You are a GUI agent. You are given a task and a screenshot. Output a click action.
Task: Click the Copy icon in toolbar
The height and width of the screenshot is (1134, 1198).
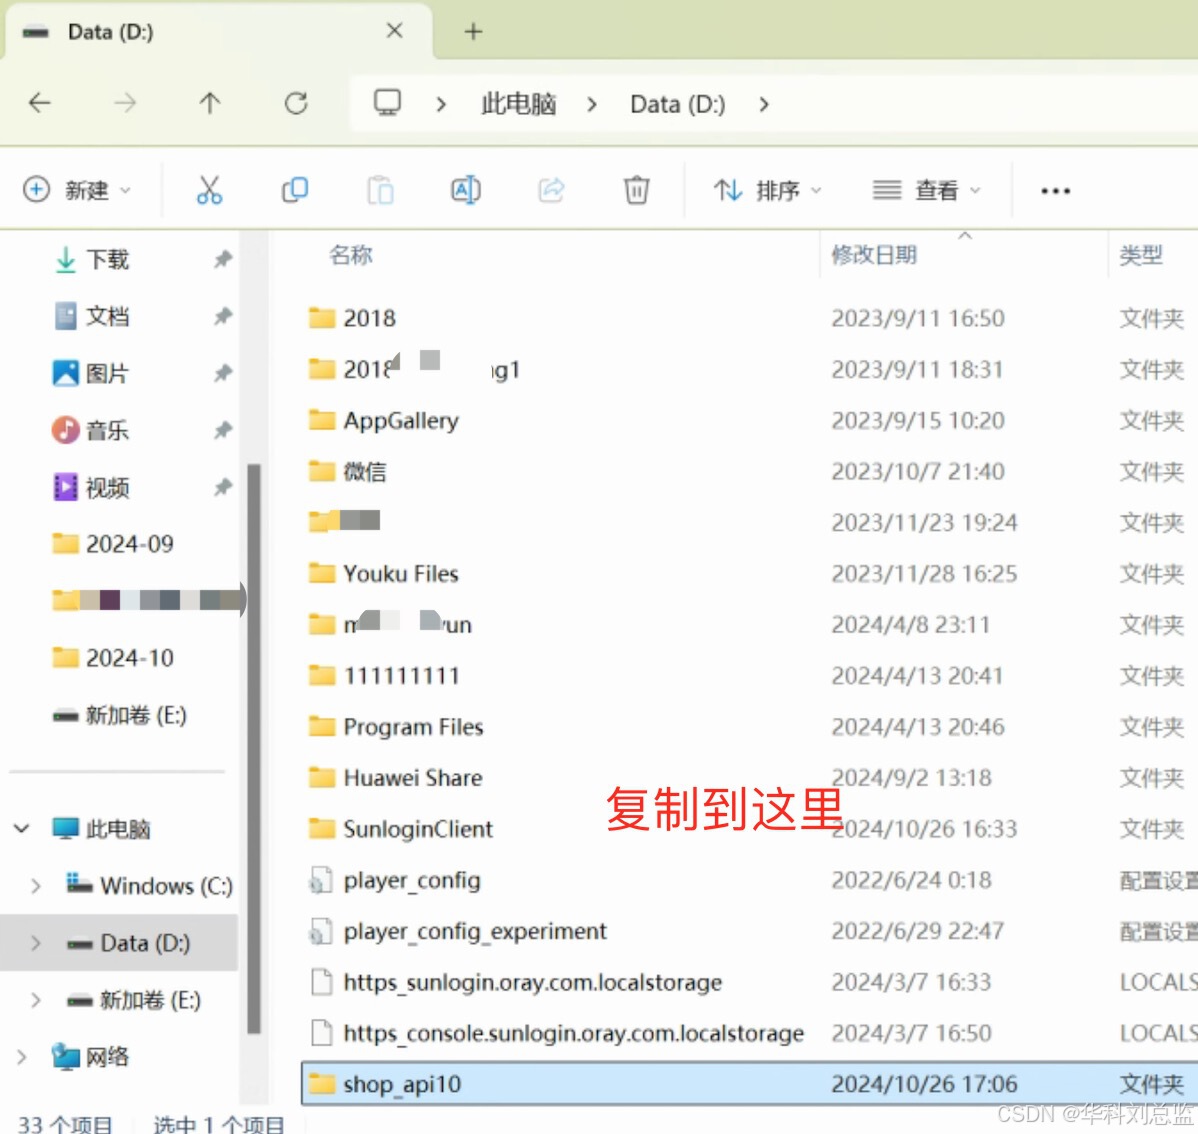[295, 190]
